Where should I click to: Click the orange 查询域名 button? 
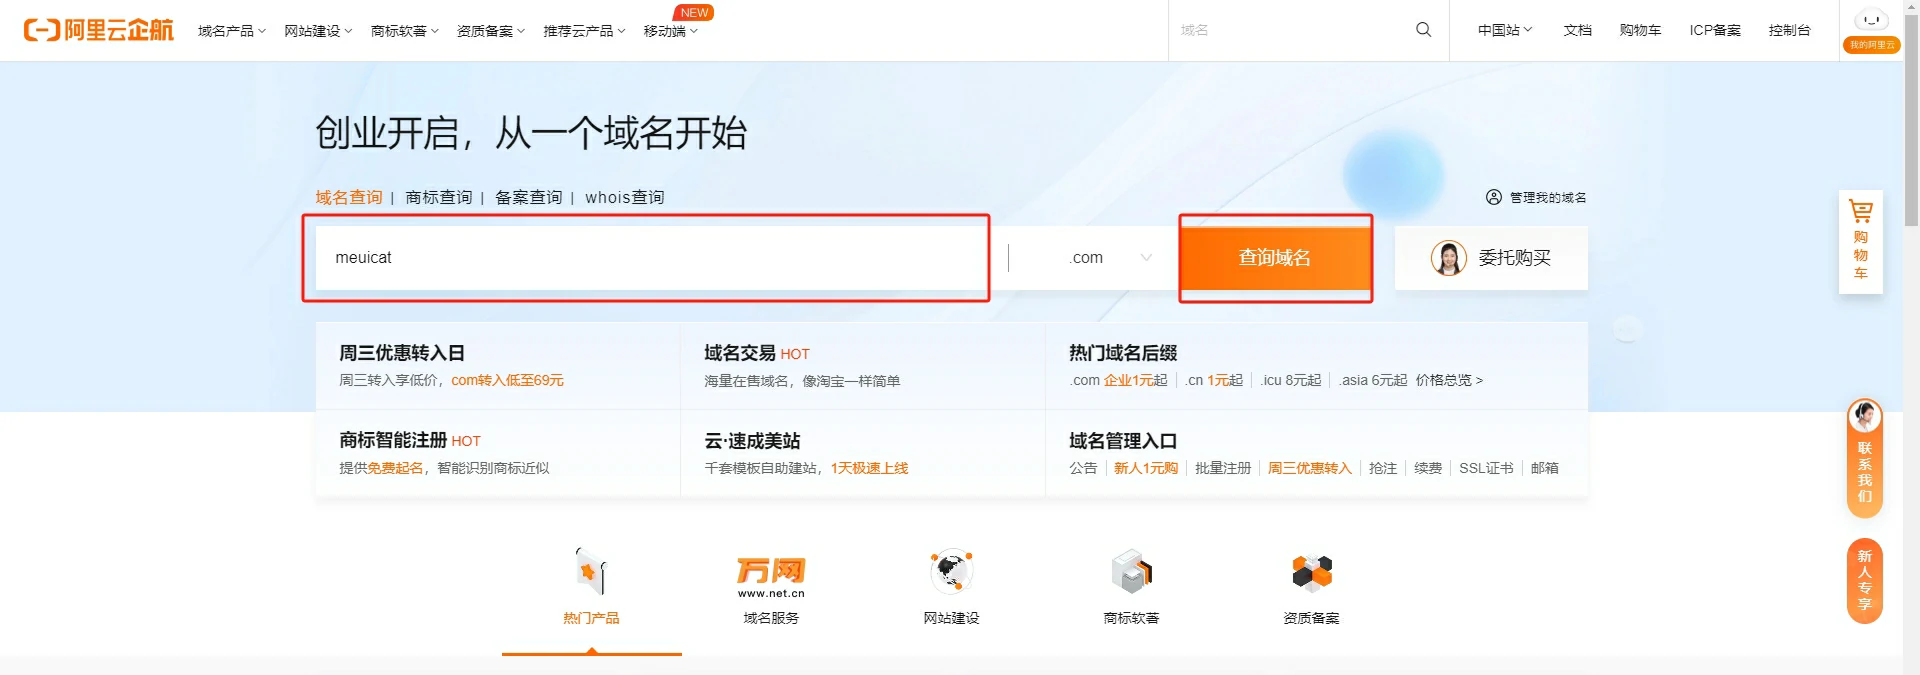point(1274,258)
